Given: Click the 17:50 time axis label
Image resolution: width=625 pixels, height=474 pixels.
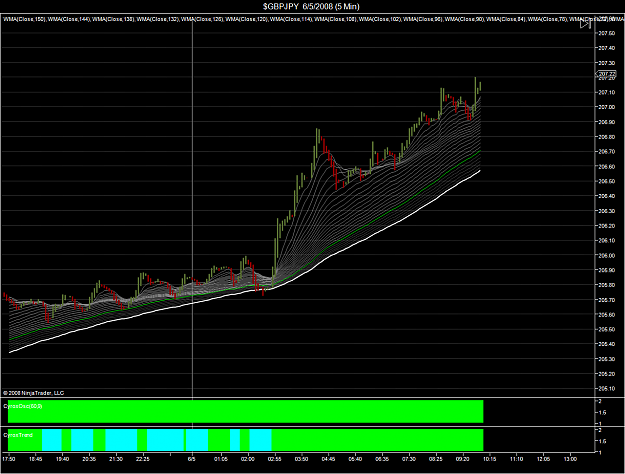Looking at the screenshot, I should [9, 459].
